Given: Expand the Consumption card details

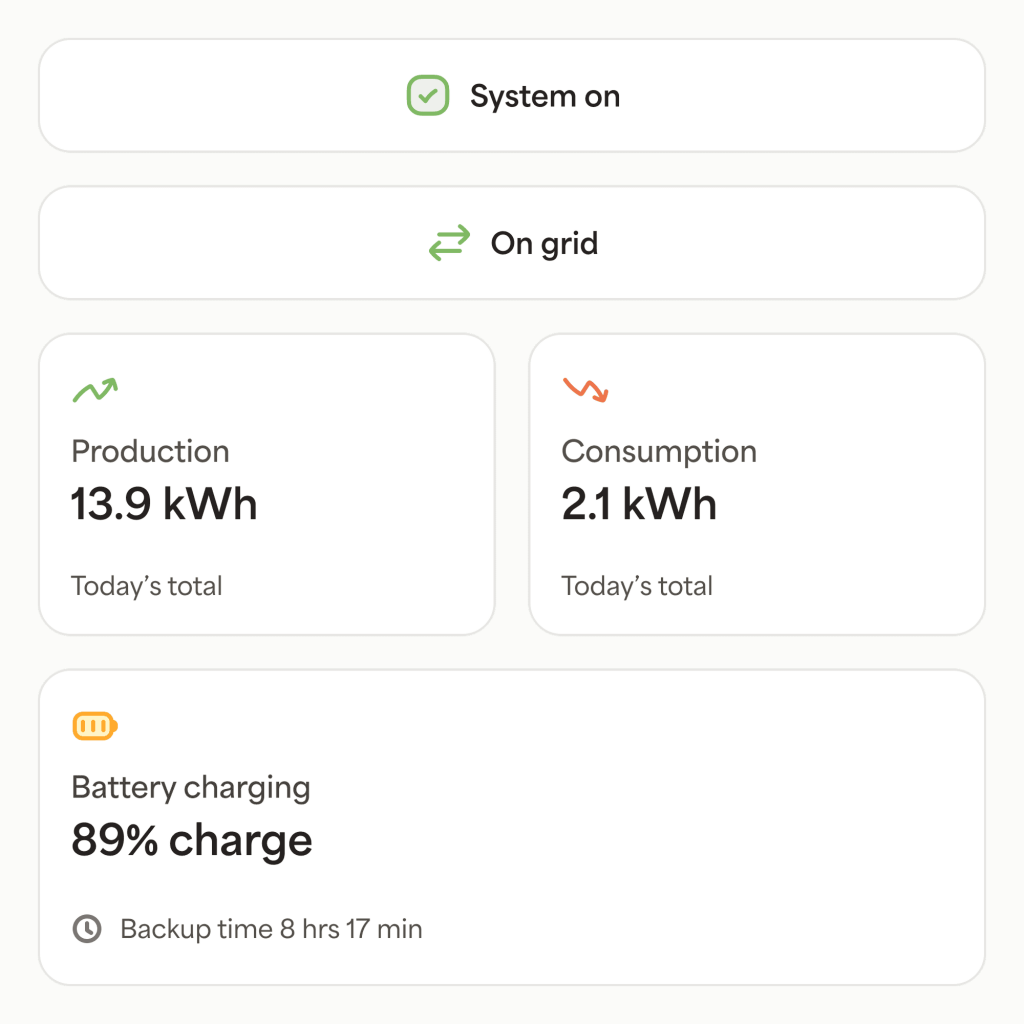Looking at the screenshot, I should click(x=756, y=483).
